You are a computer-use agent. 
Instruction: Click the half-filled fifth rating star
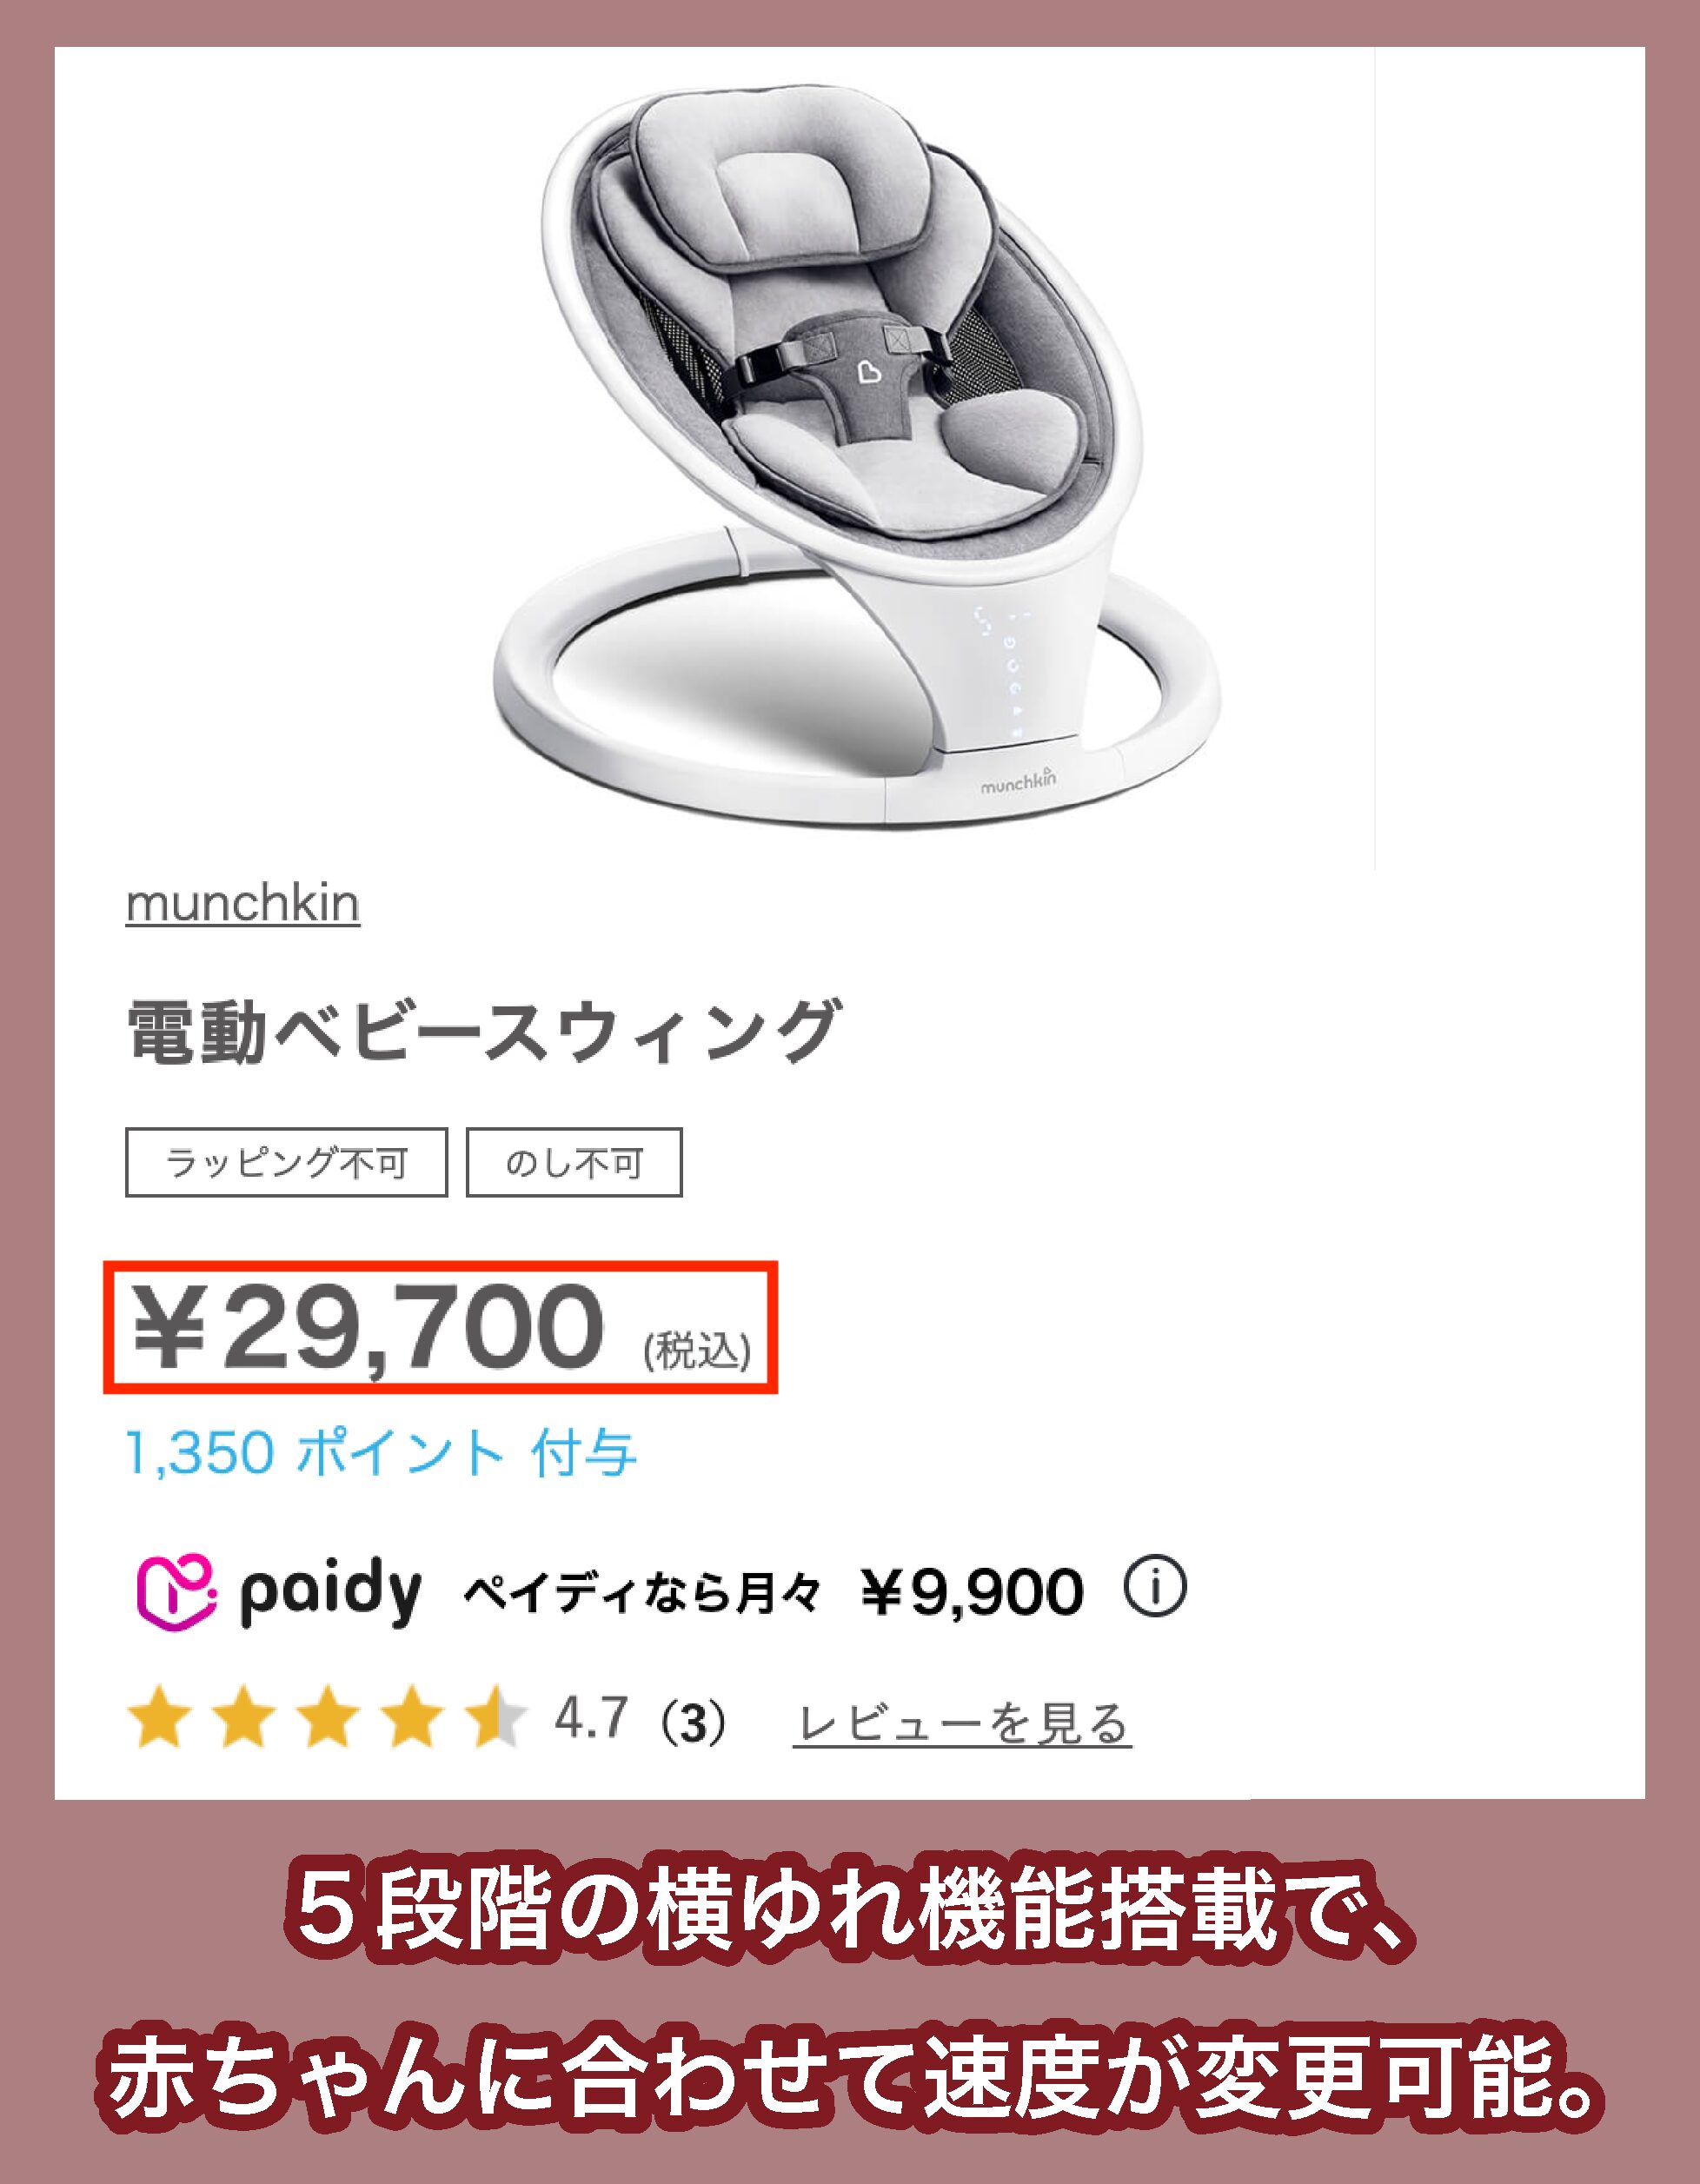496,1721
